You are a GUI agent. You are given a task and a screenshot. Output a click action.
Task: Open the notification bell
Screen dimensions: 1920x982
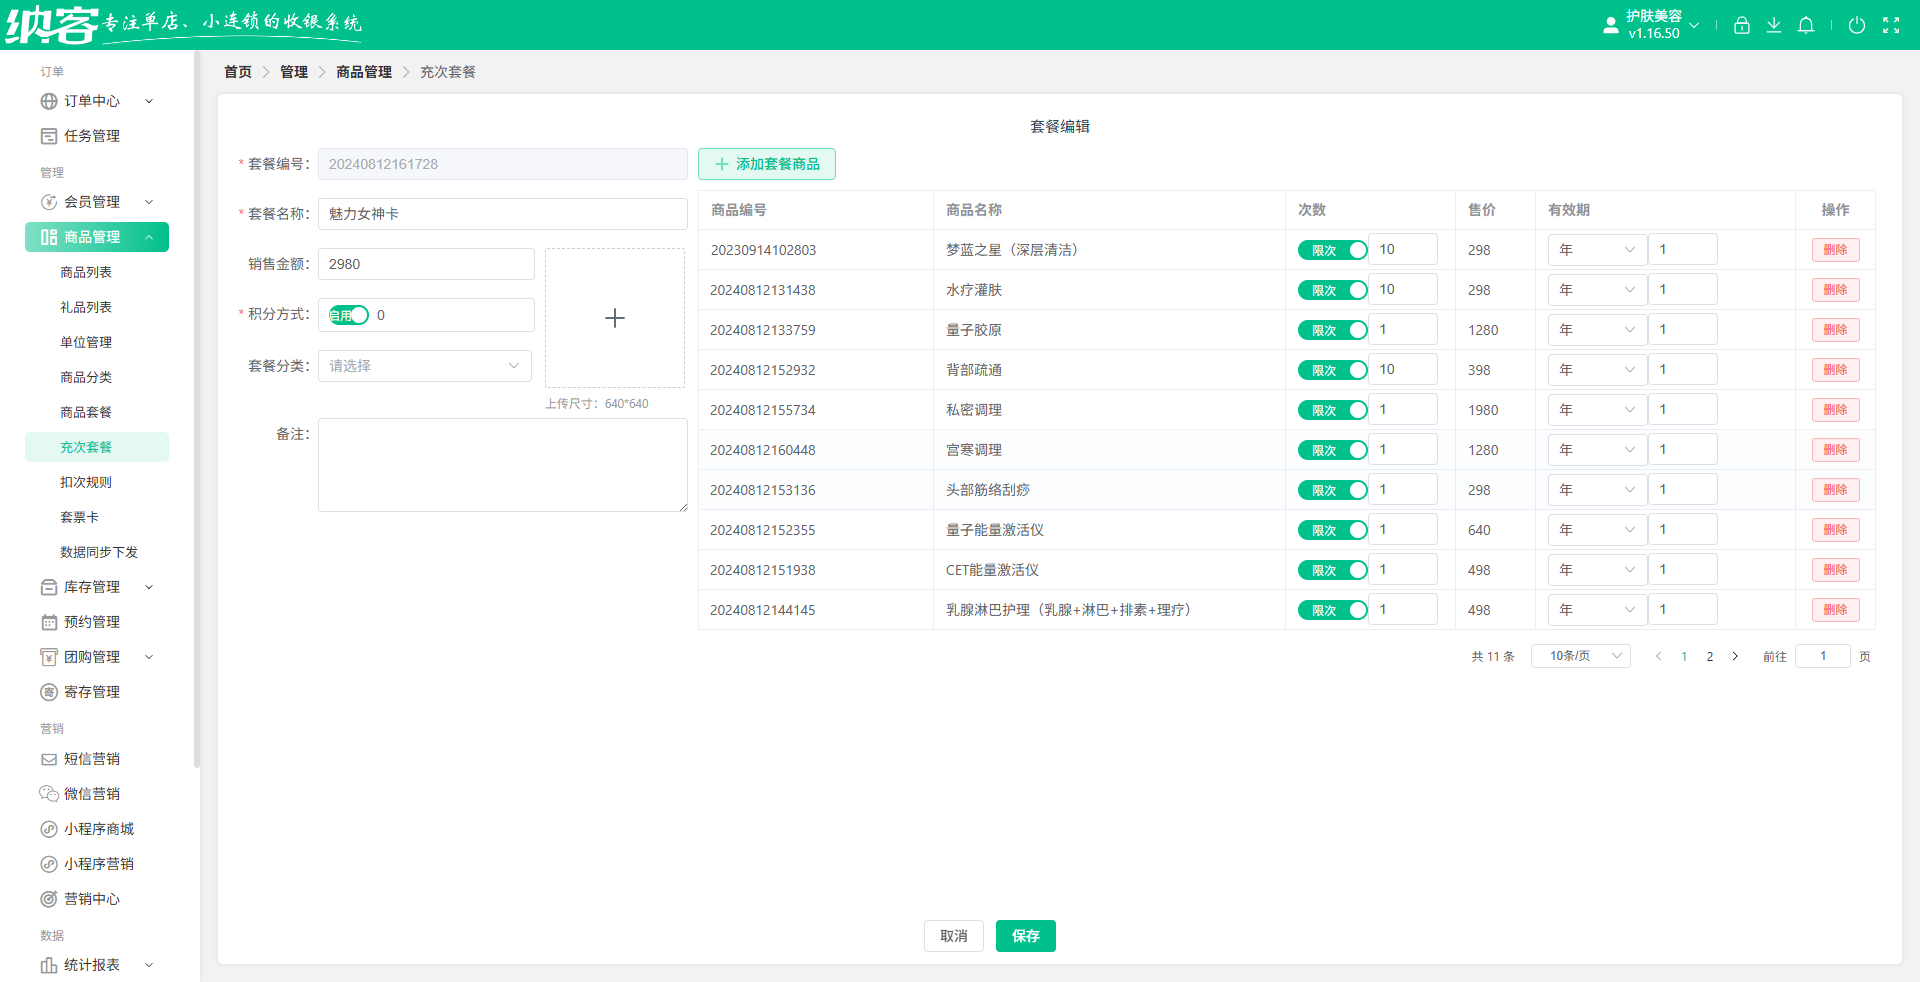(x=1806, y=25)
